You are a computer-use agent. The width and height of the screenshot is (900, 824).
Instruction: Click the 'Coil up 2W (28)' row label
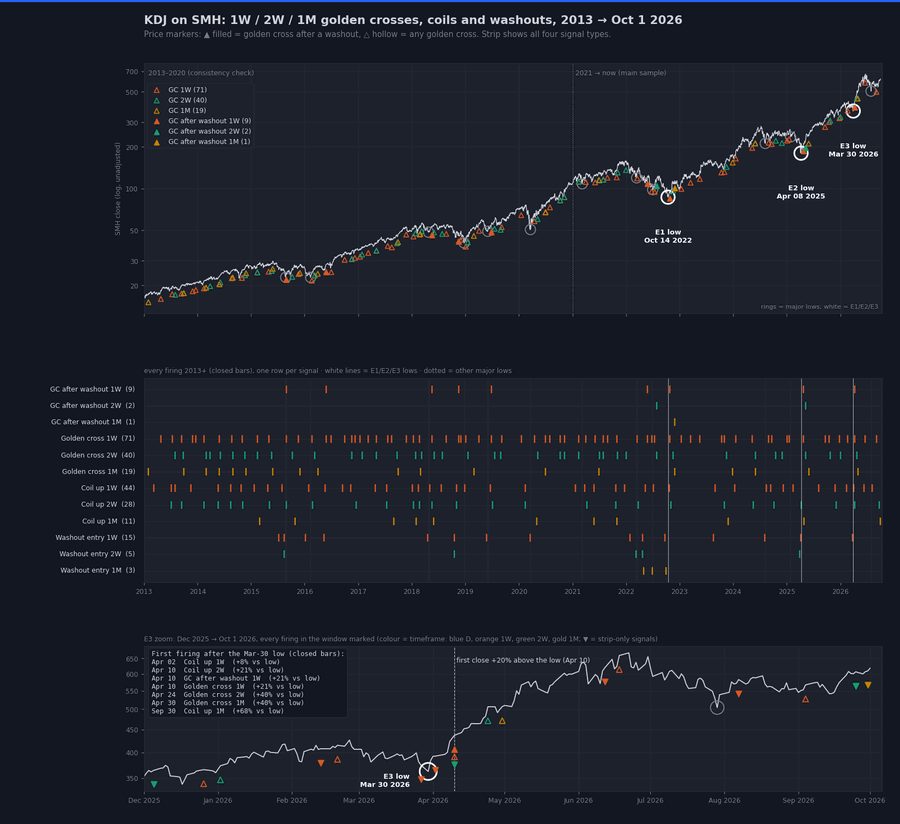coord(108,504)
